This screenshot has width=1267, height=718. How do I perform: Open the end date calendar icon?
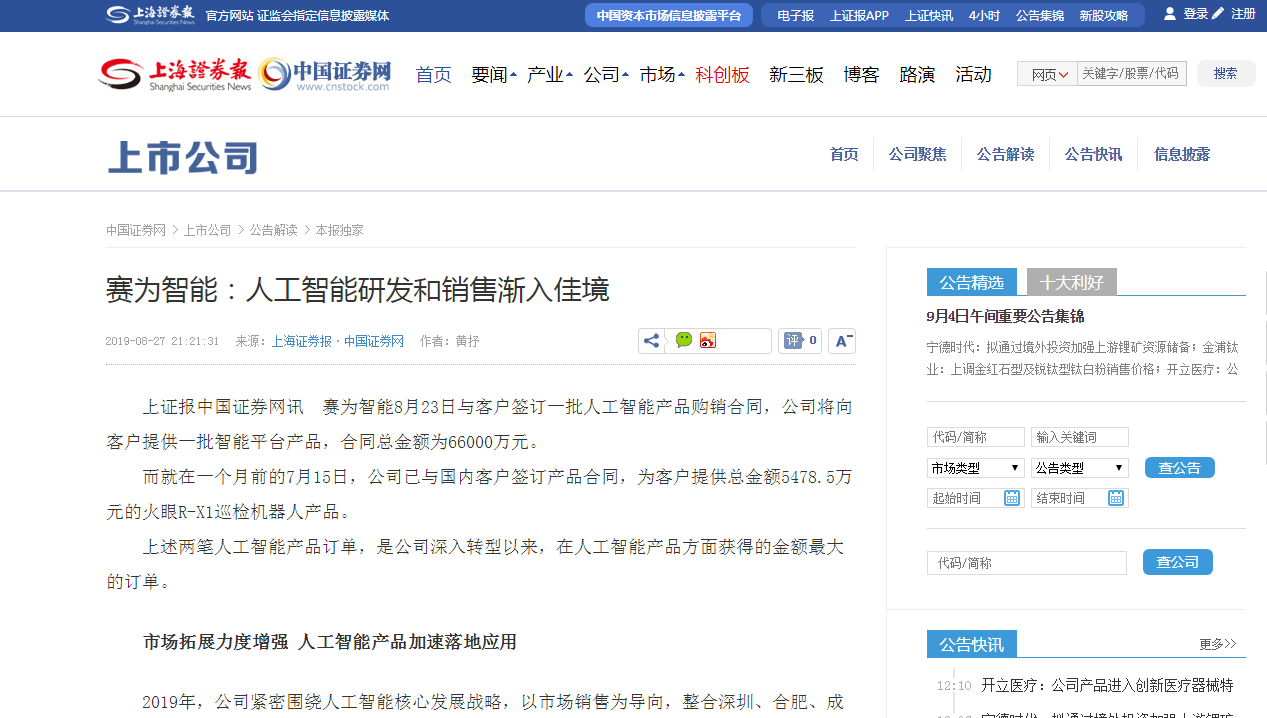1116,498
